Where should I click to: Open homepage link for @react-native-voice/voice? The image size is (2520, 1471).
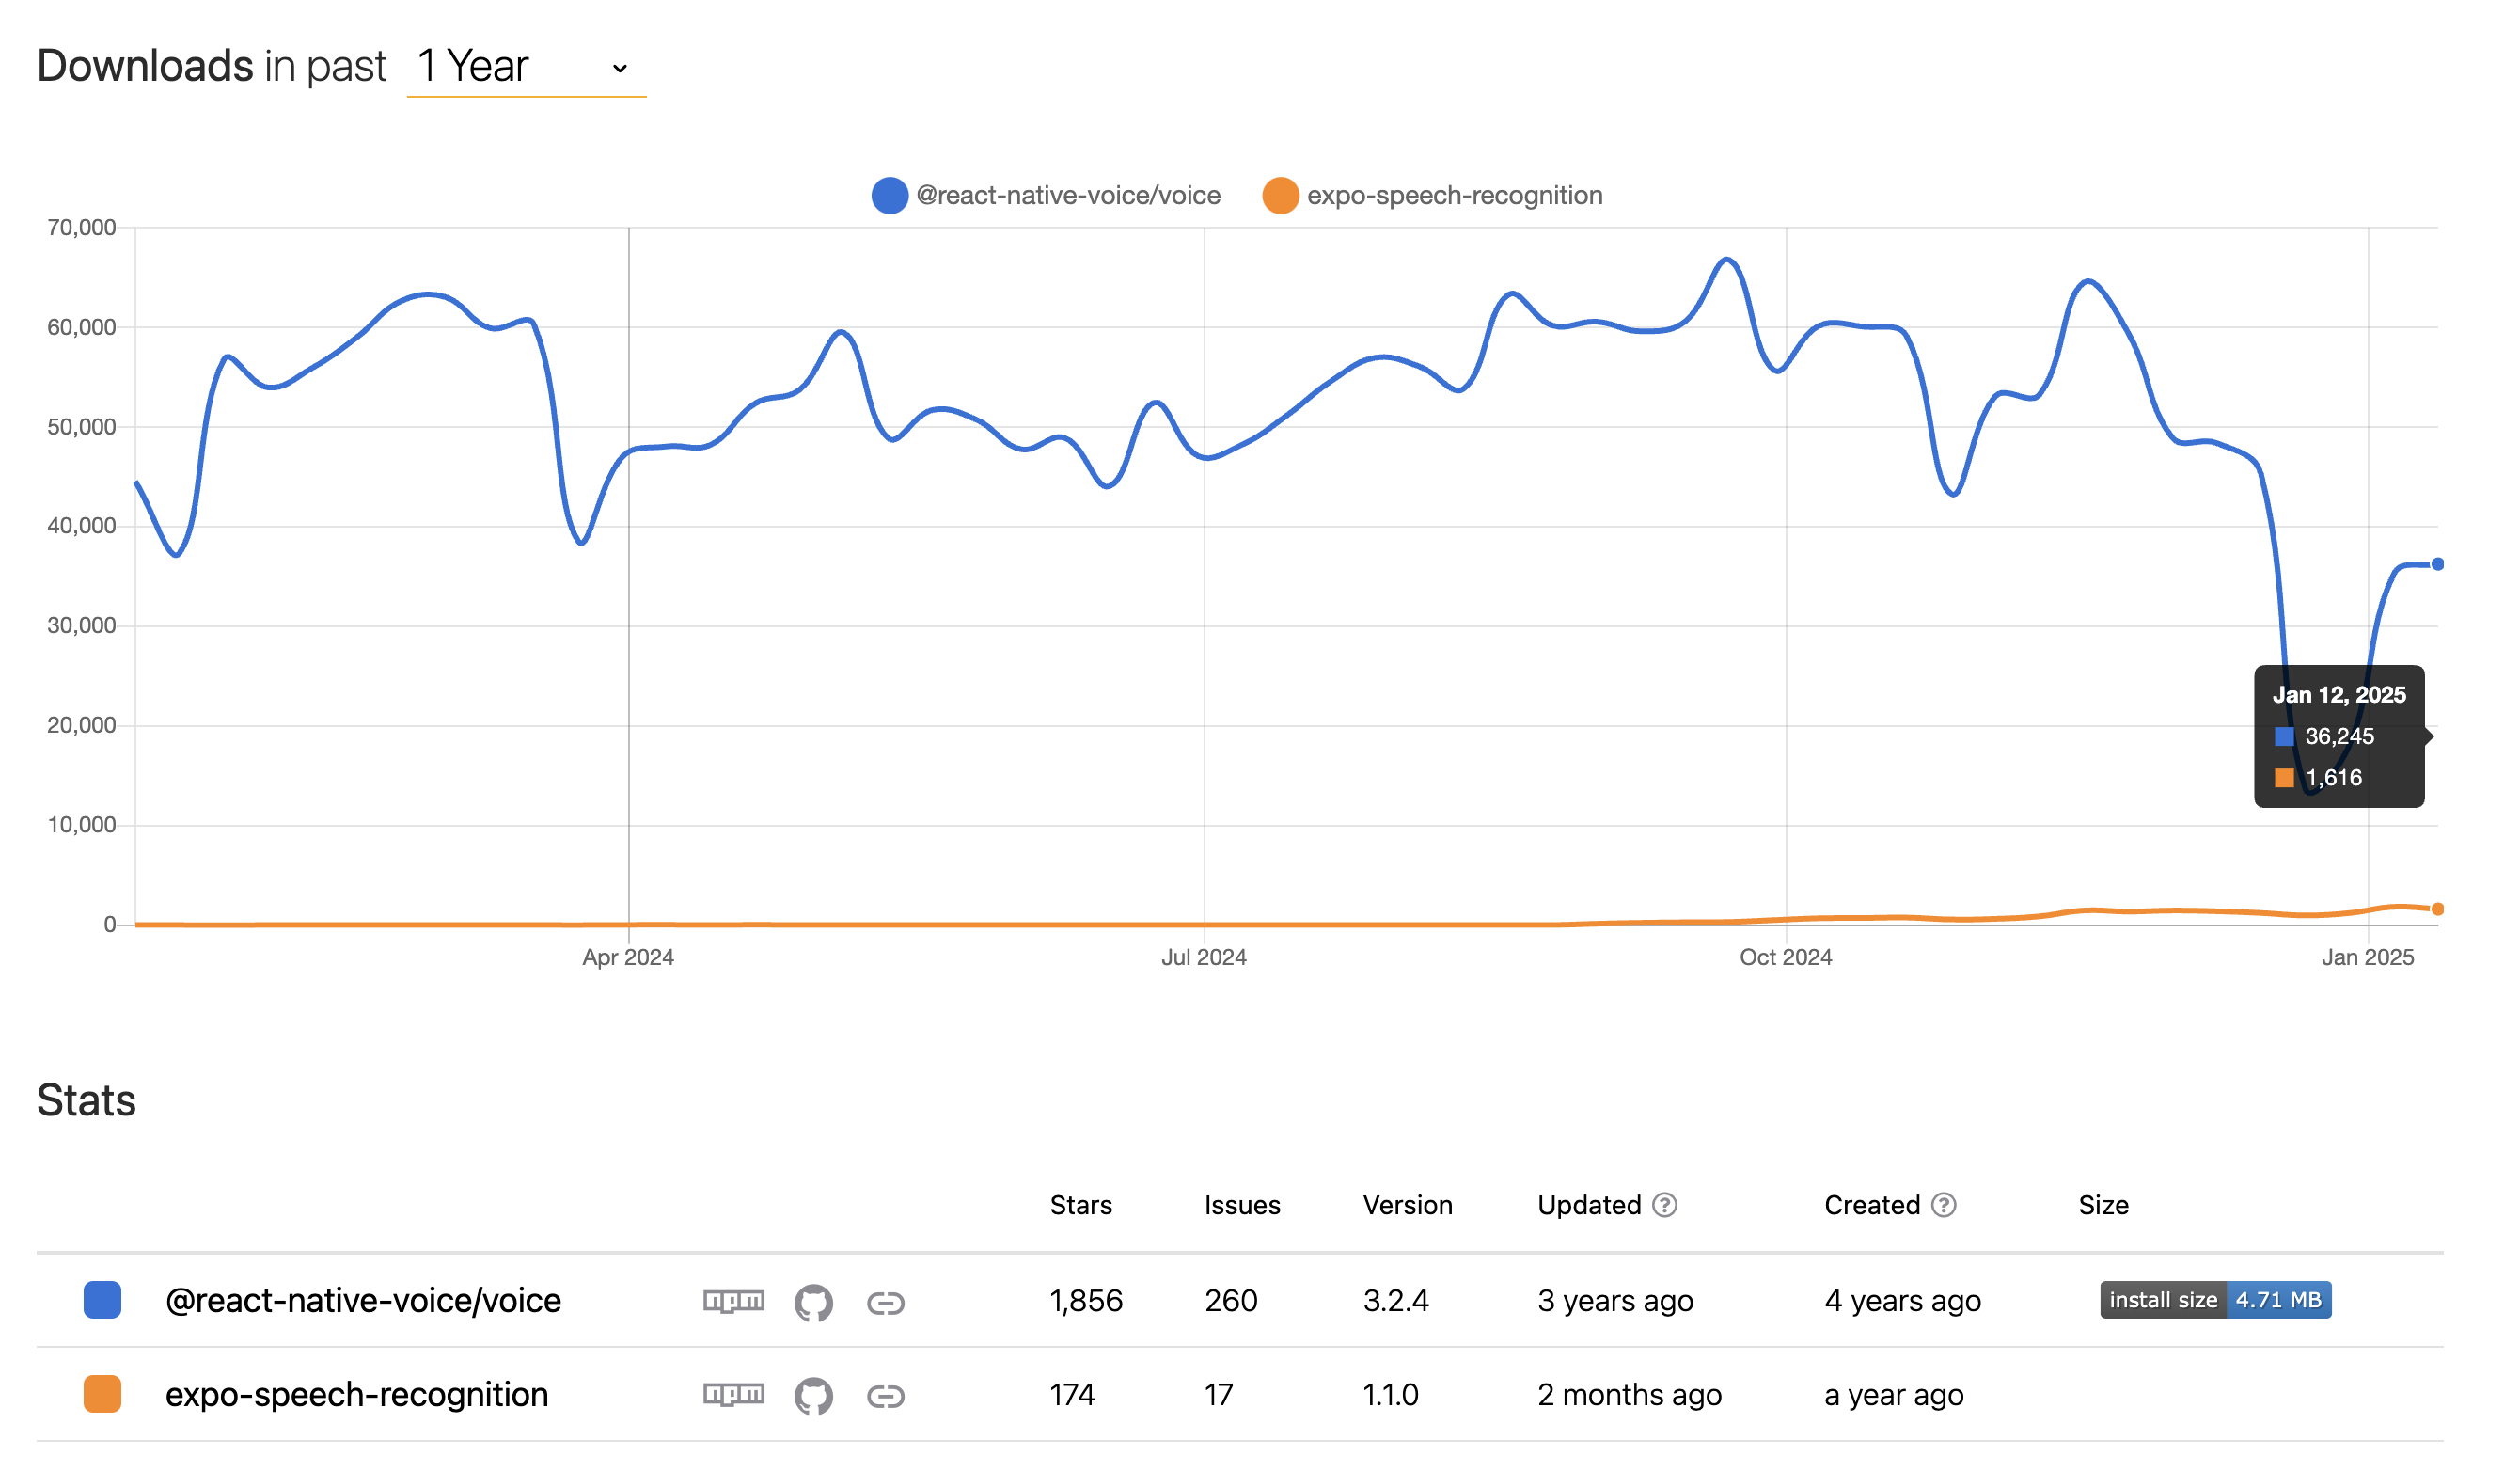(885, 1302)
